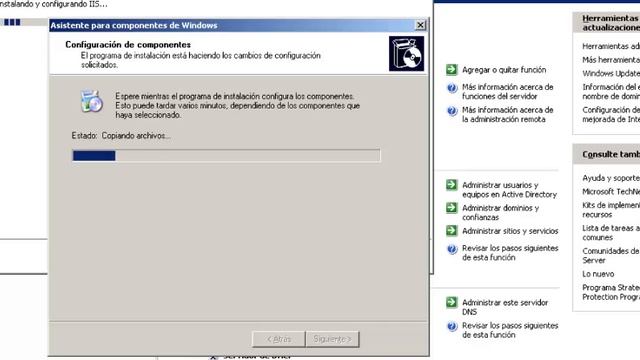Open Revisar los pasos siguientes under DNS server
This screenshot has width=640, height=360.
(x=510, y=330)
